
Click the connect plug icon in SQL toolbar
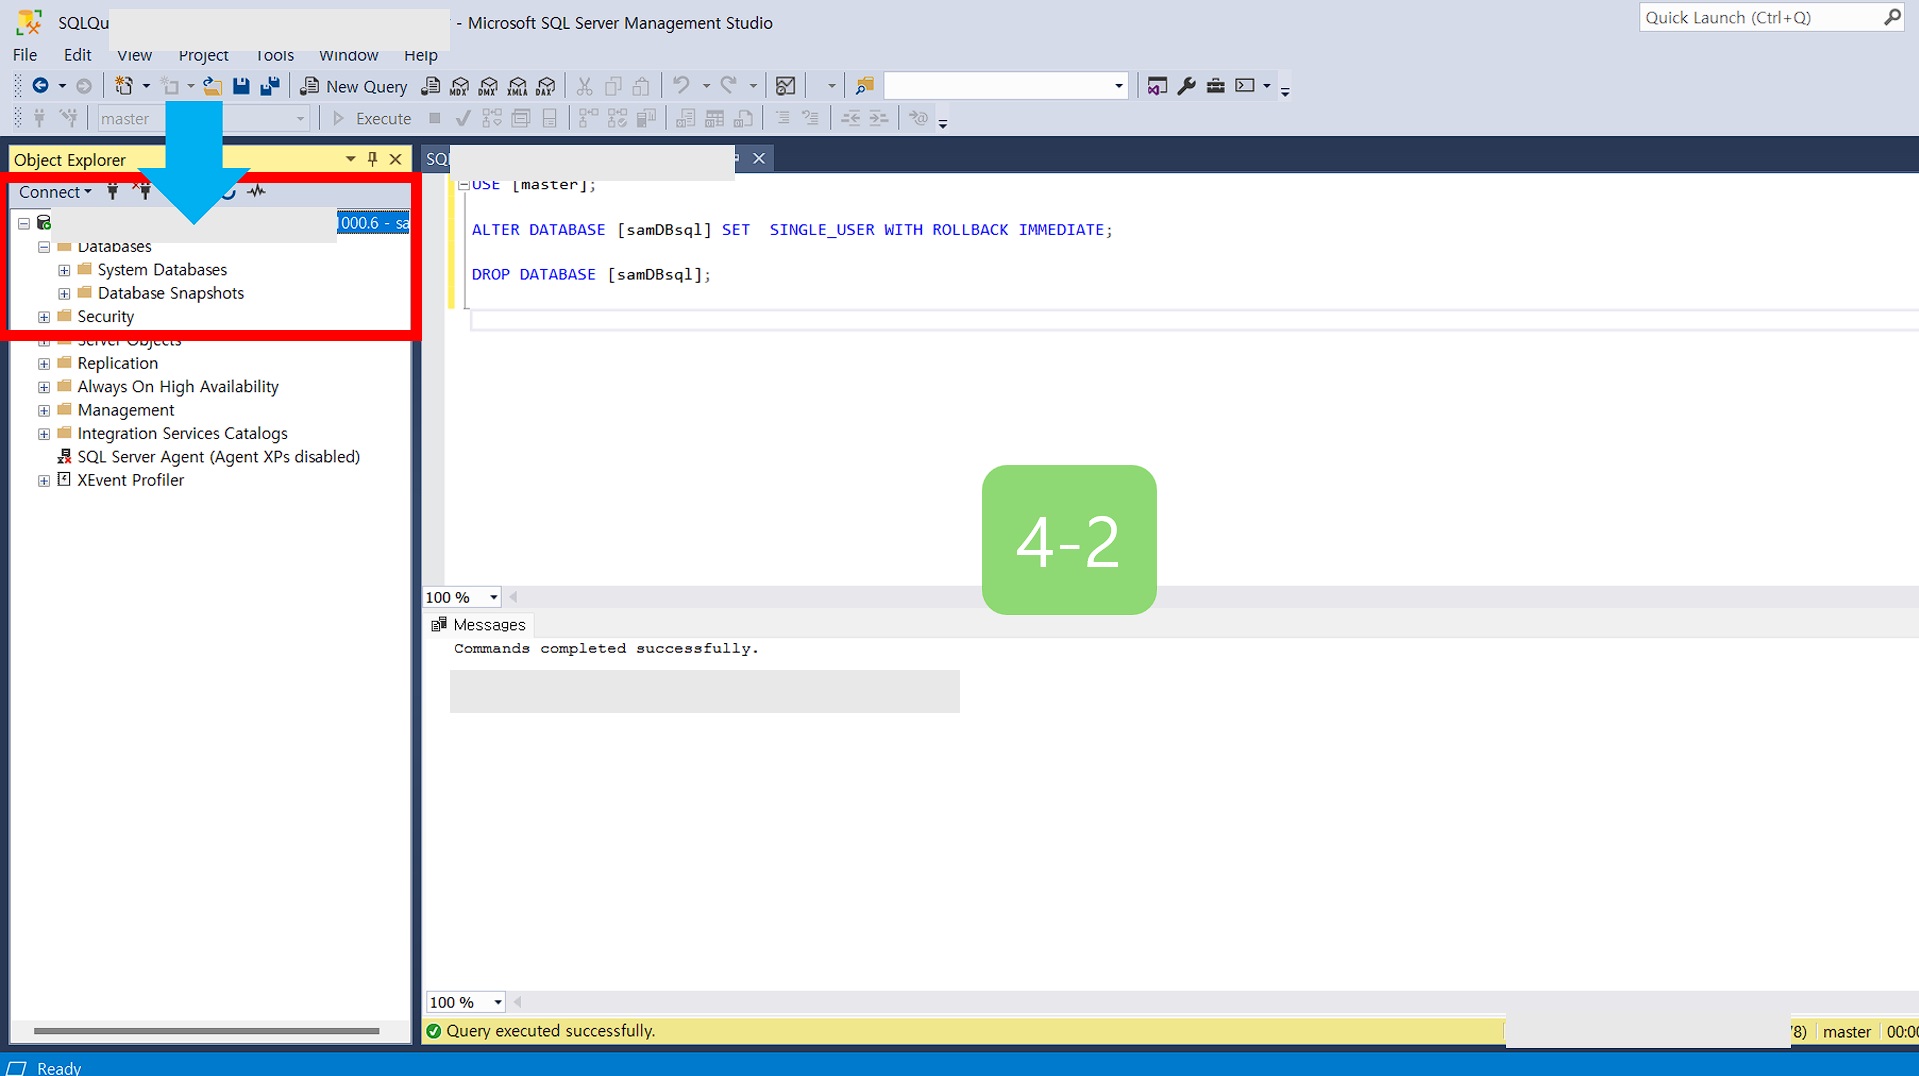coord(40,118)
